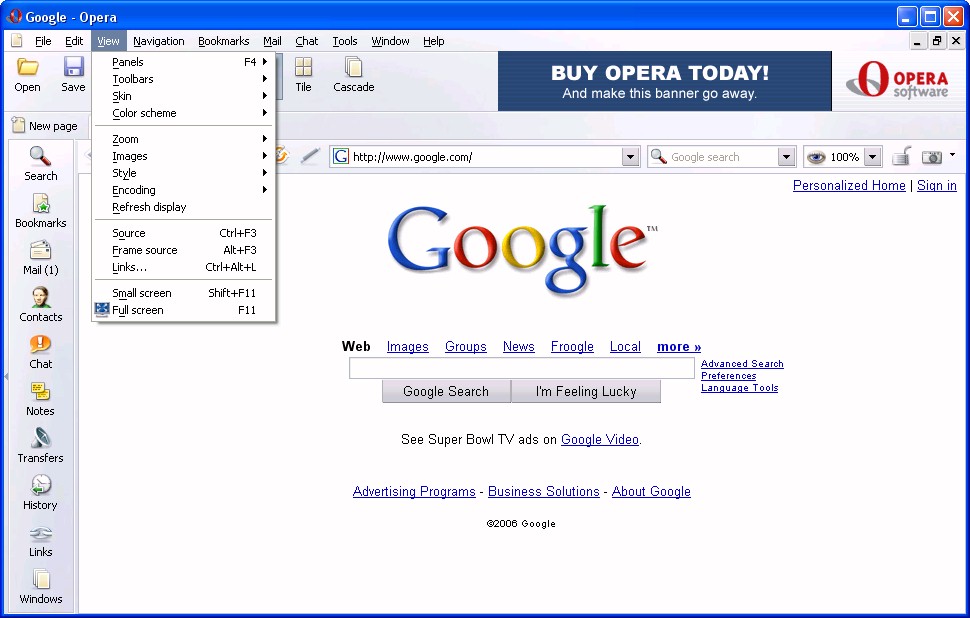Click the Buy Opera Today banner

[x=664, y=81]
